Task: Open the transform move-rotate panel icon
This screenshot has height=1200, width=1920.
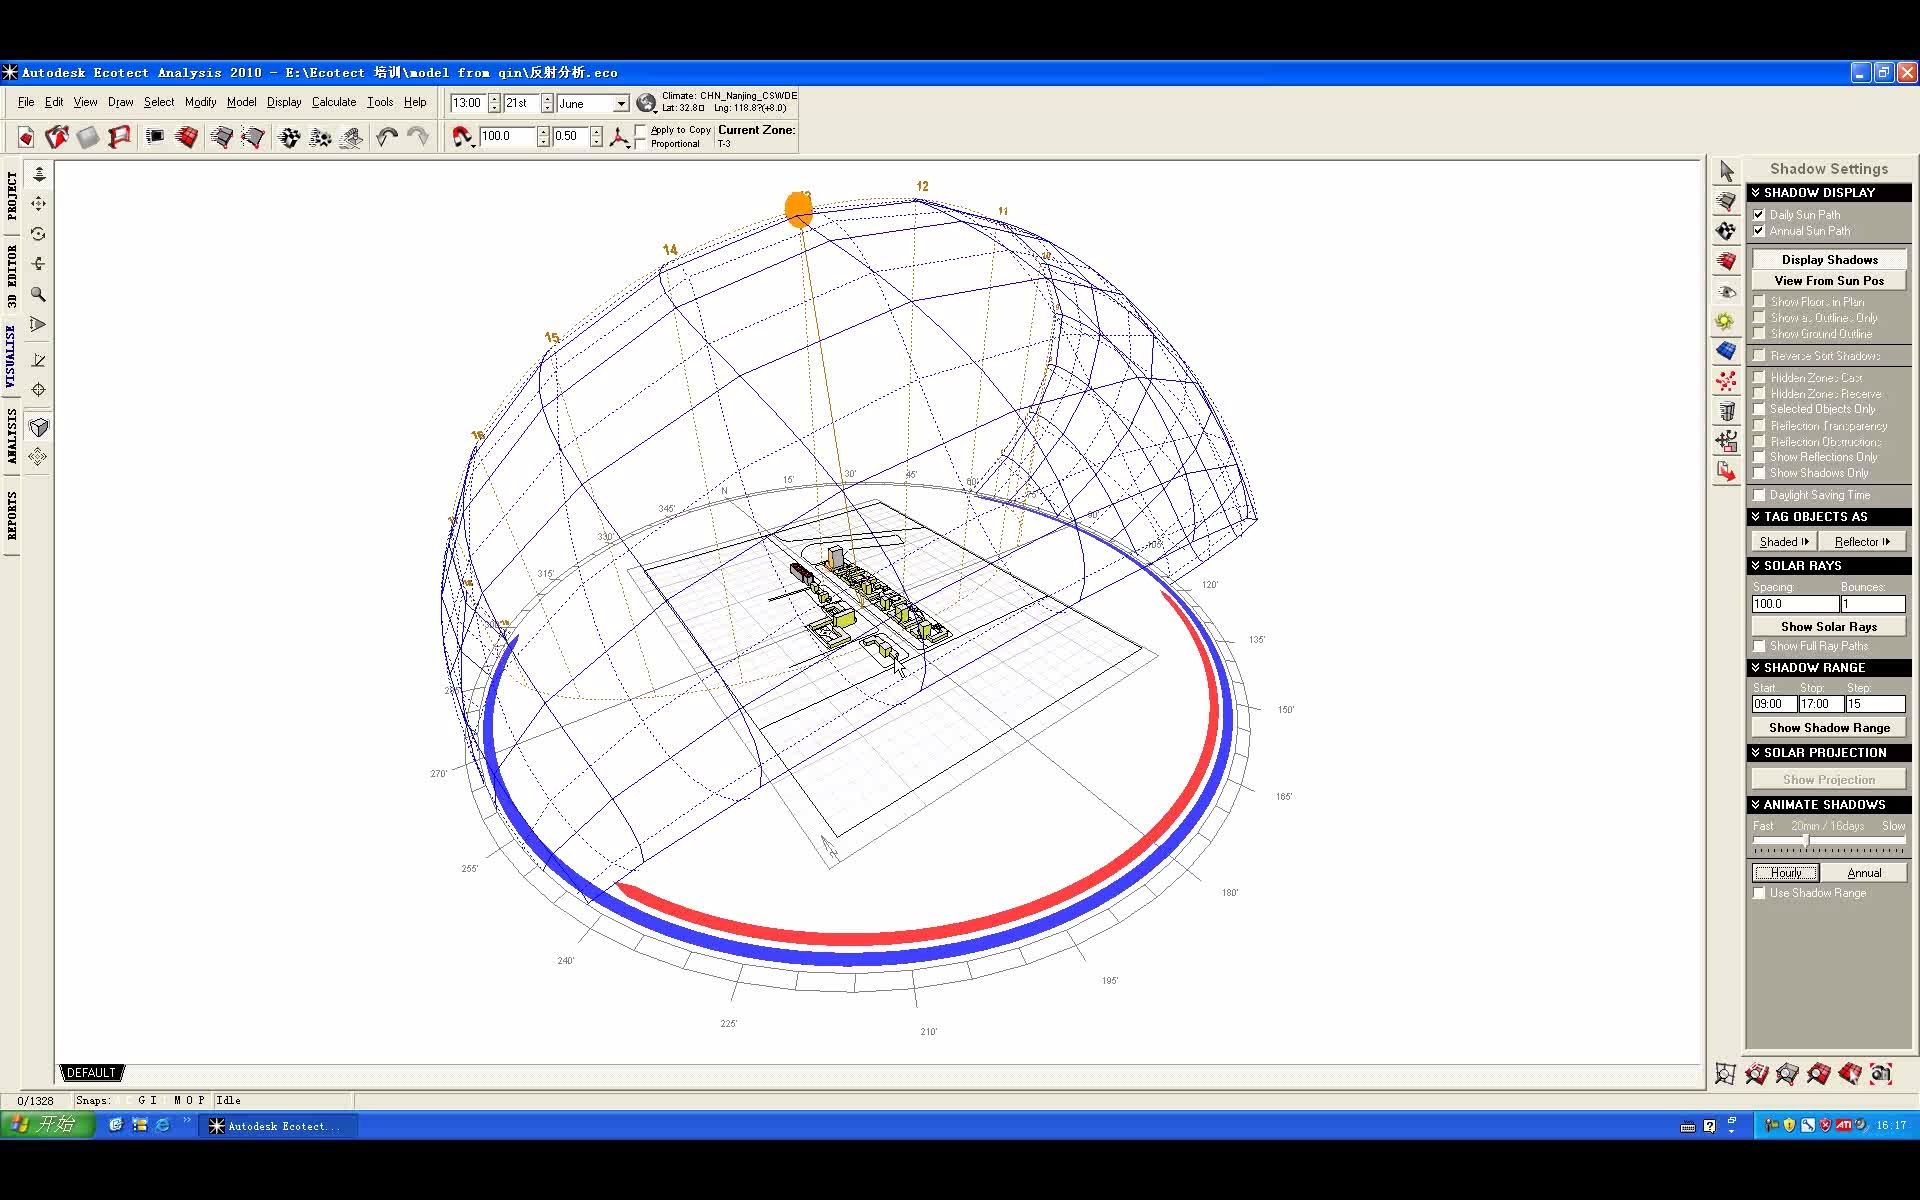Action: [x=1726, y=441]
